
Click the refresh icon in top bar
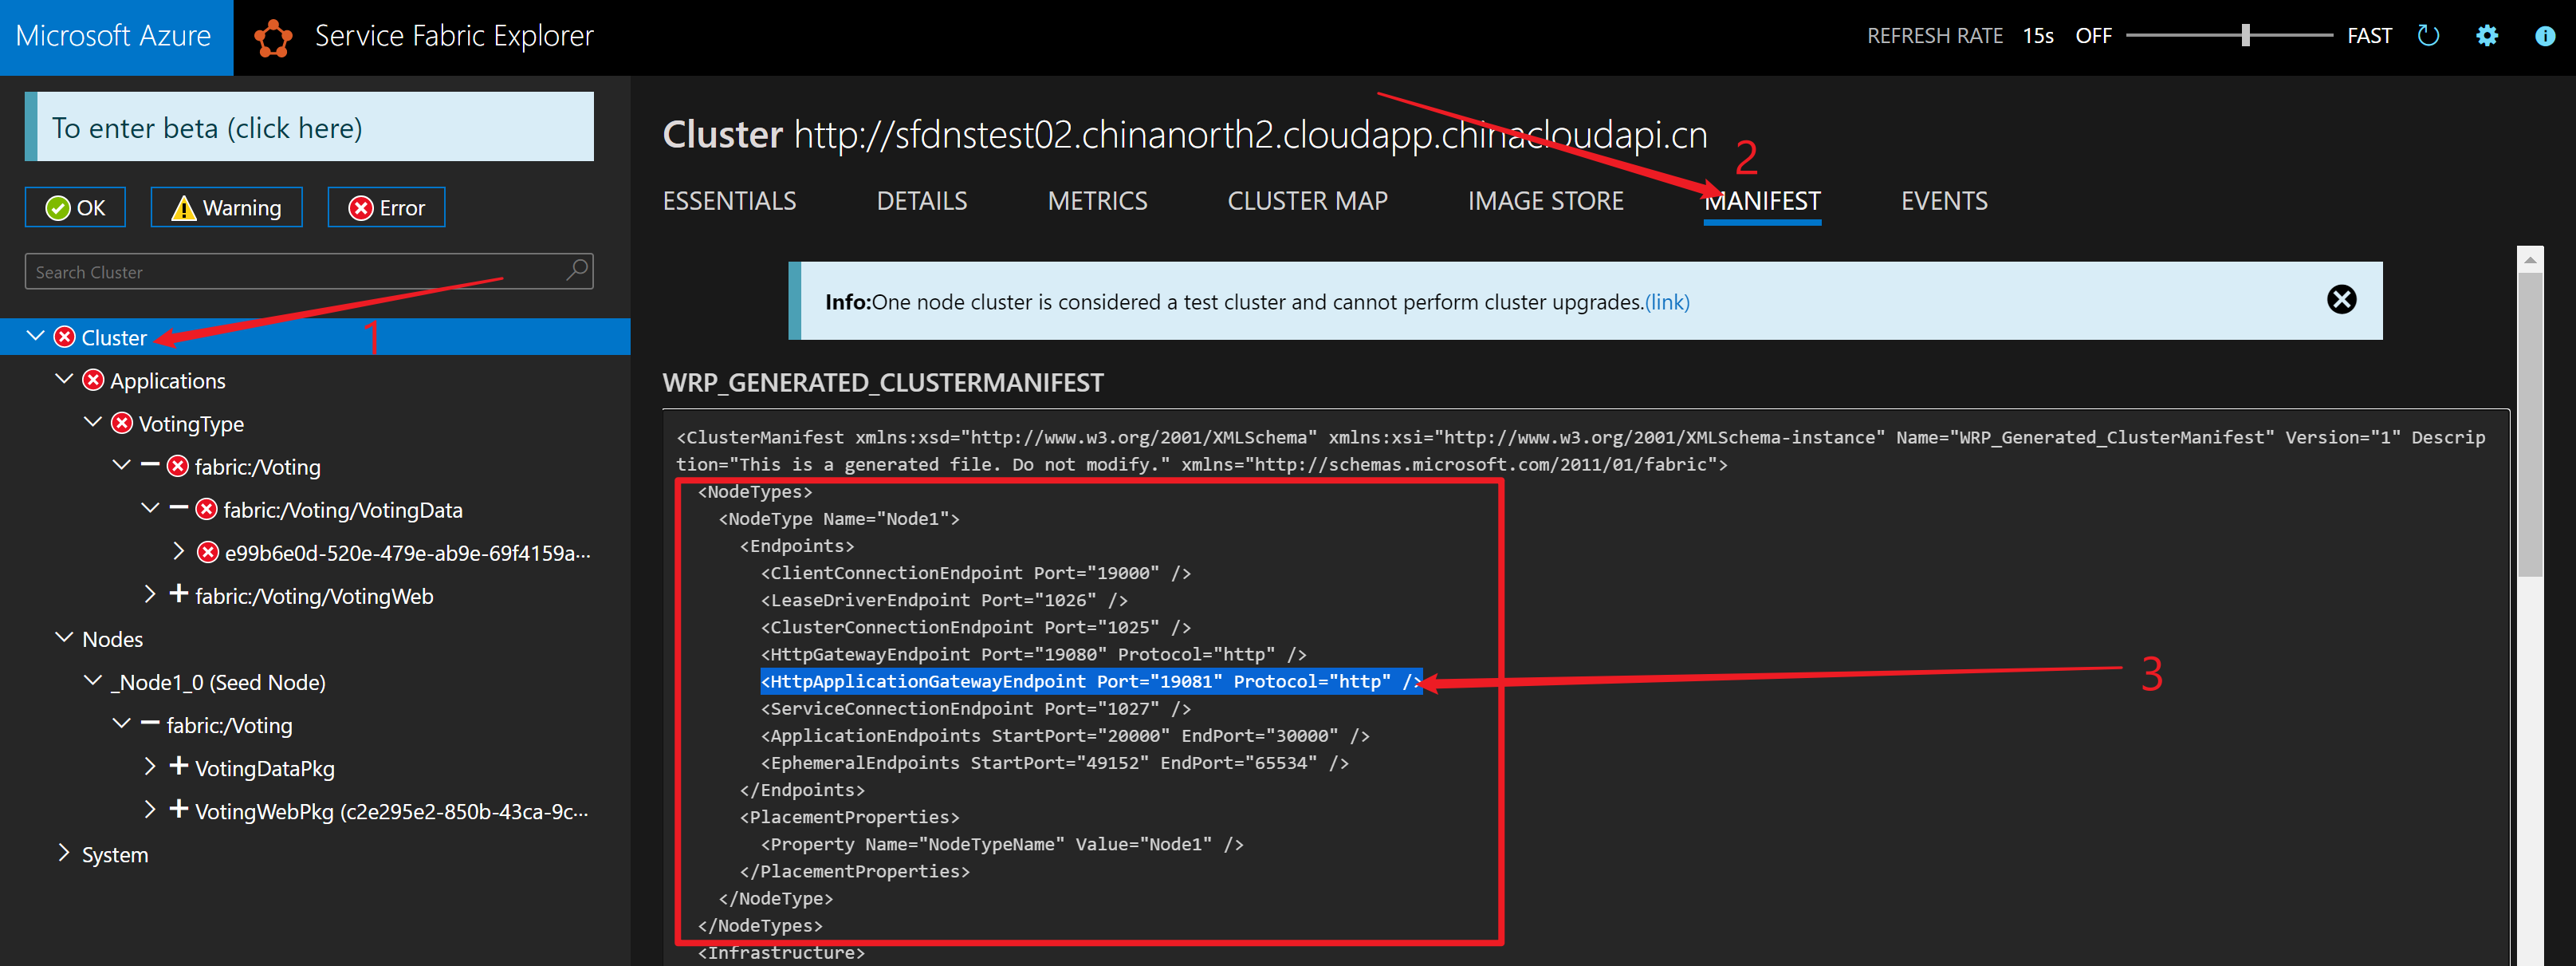pyautogui.click(x=2428, y=36)
